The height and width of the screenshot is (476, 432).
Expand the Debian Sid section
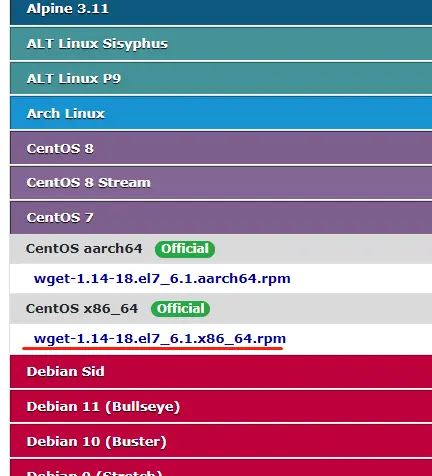click(x=221, y=371)
